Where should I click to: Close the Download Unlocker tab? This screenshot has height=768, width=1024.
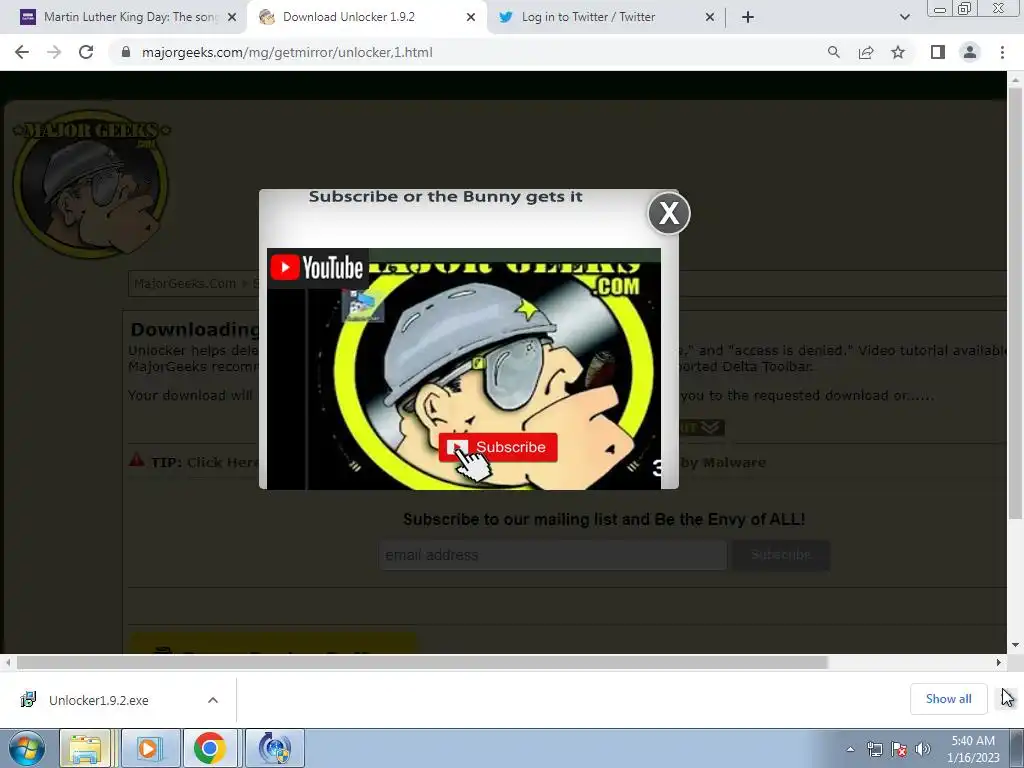[x=471, y=17]
